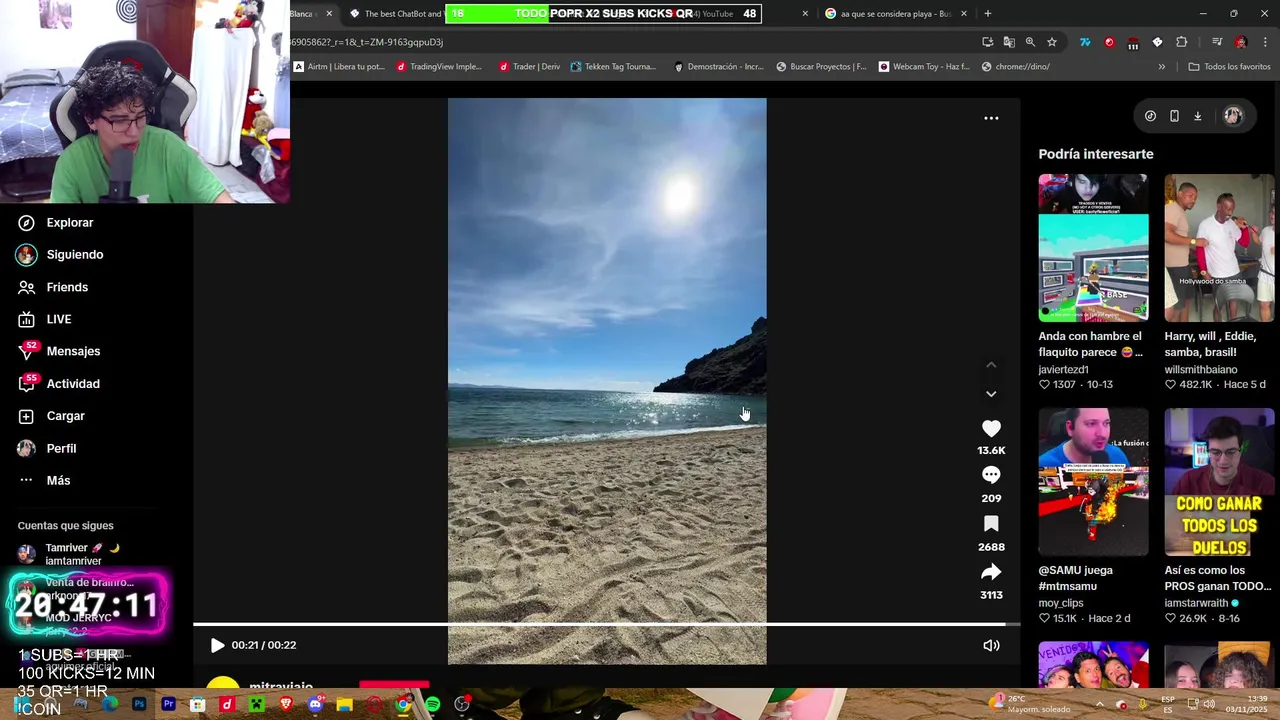The height and width of the screenshot is (720, 1280).
Task: Bookmark this page with star icon
Action: tap(1052, 42)
